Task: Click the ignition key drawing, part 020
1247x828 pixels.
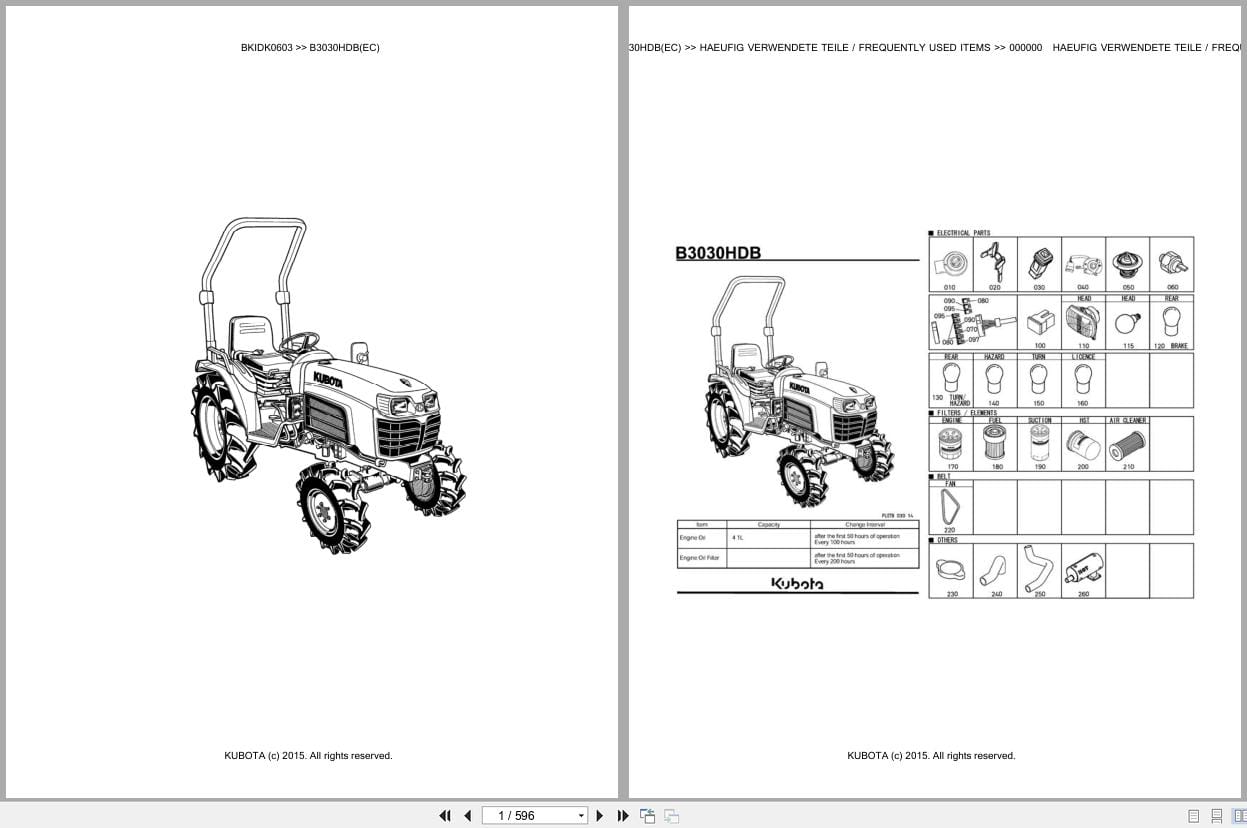Action: pos(995,261)
